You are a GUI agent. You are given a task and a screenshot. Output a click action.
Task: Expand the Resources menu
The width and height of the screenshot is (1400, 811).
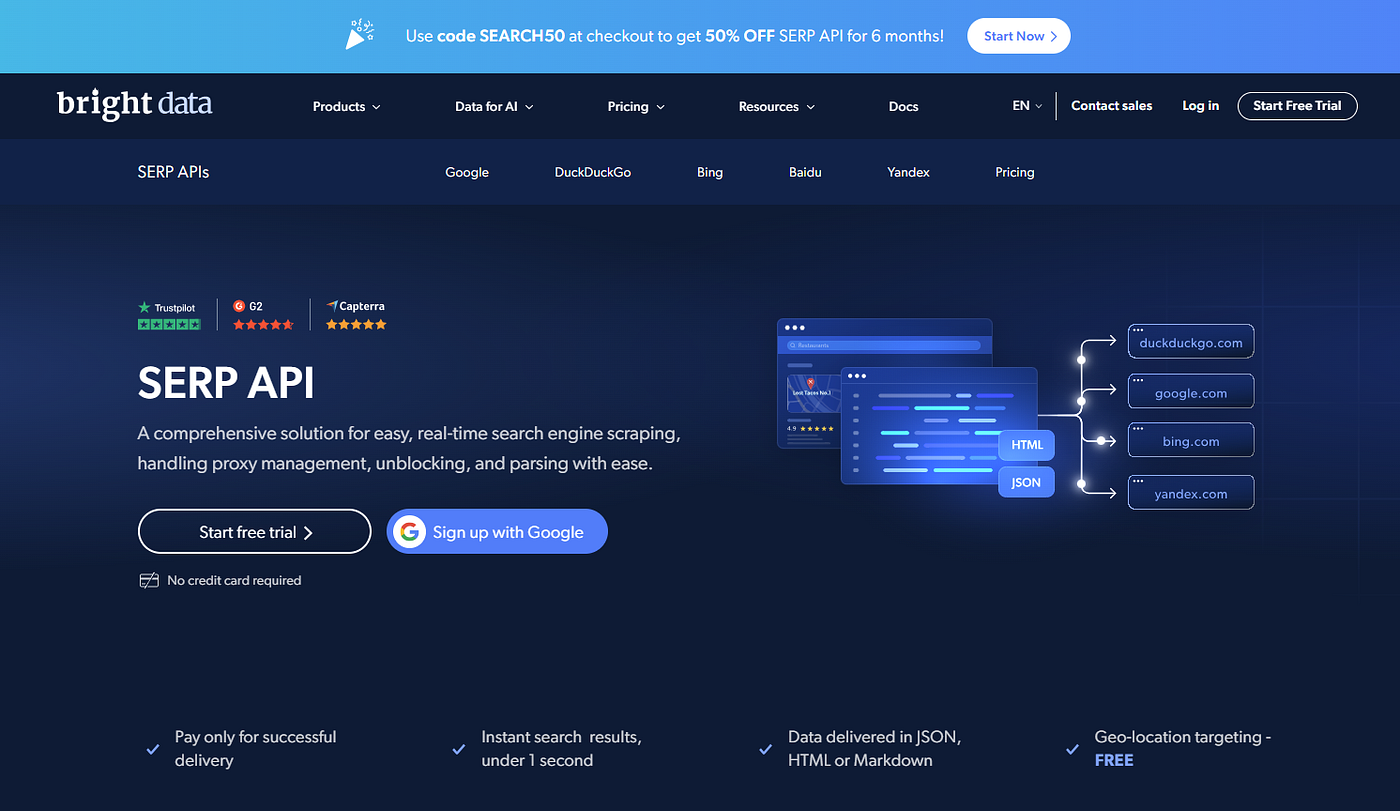coord(777,106)
